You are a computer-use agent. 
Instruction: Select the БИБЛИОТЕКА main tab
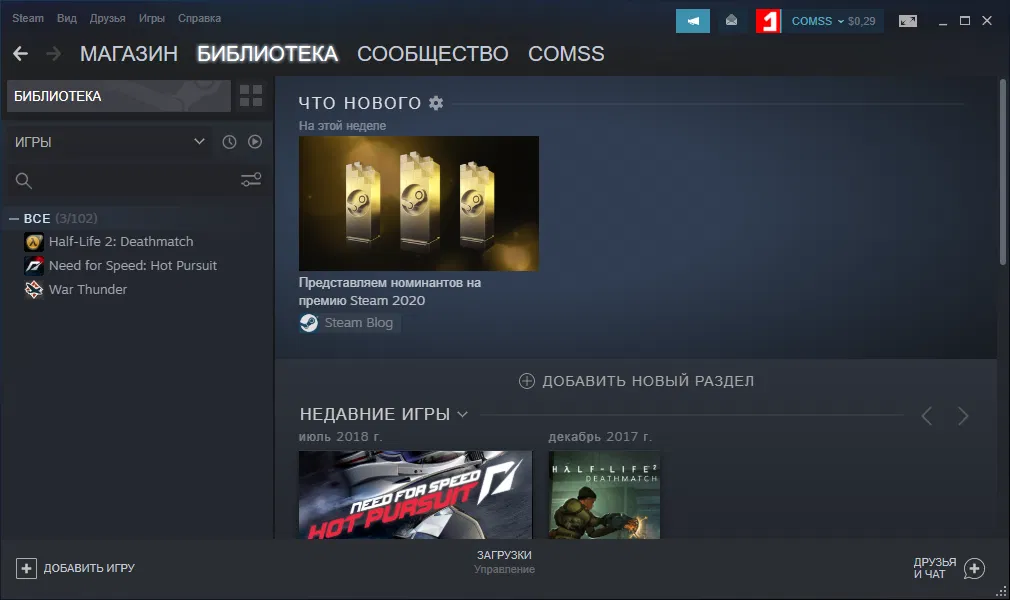tap(267, 53)
